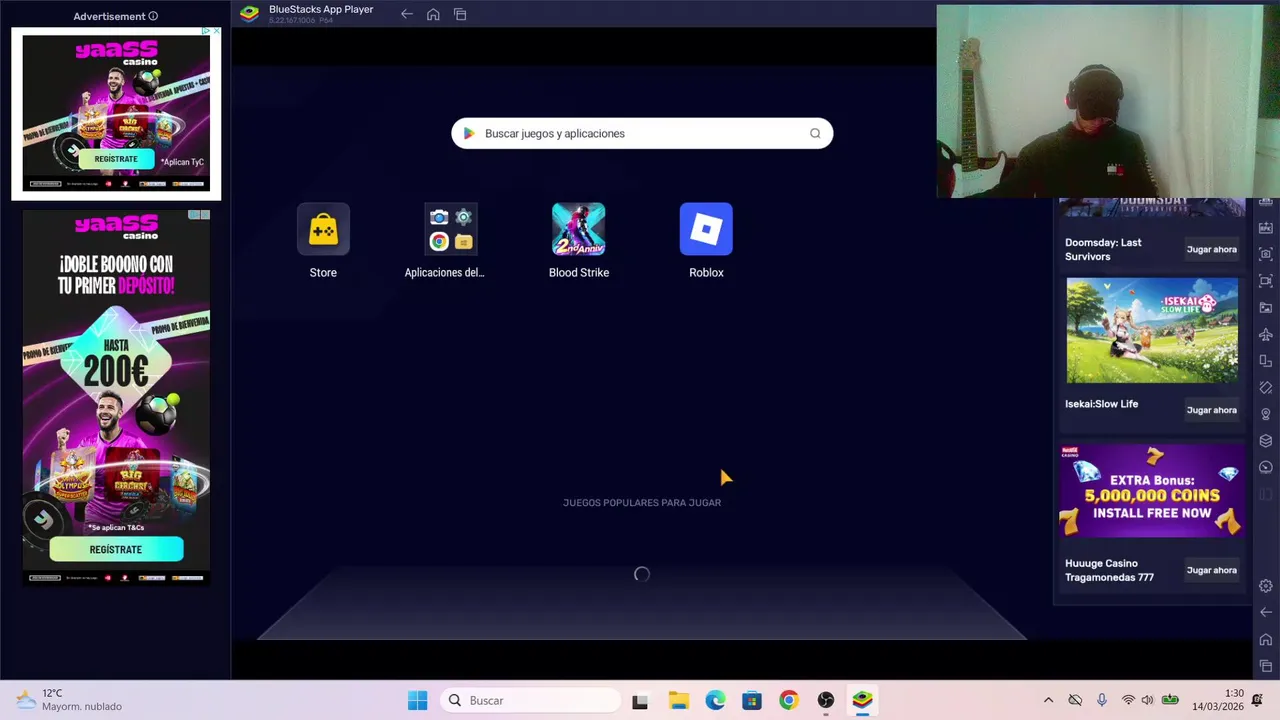Open Microsoft Edge from the taskbar
1280x720 pixels.
715,700
